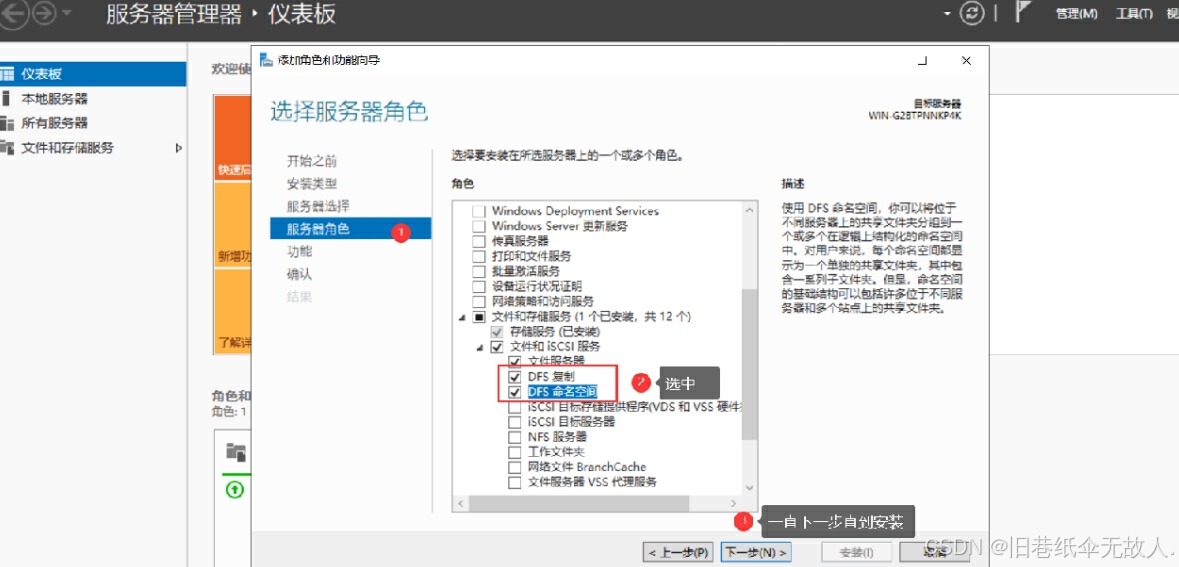Collapse 文件和存储服务 tree node arrow
1179x567 pixels.
[x=462, y=317]
